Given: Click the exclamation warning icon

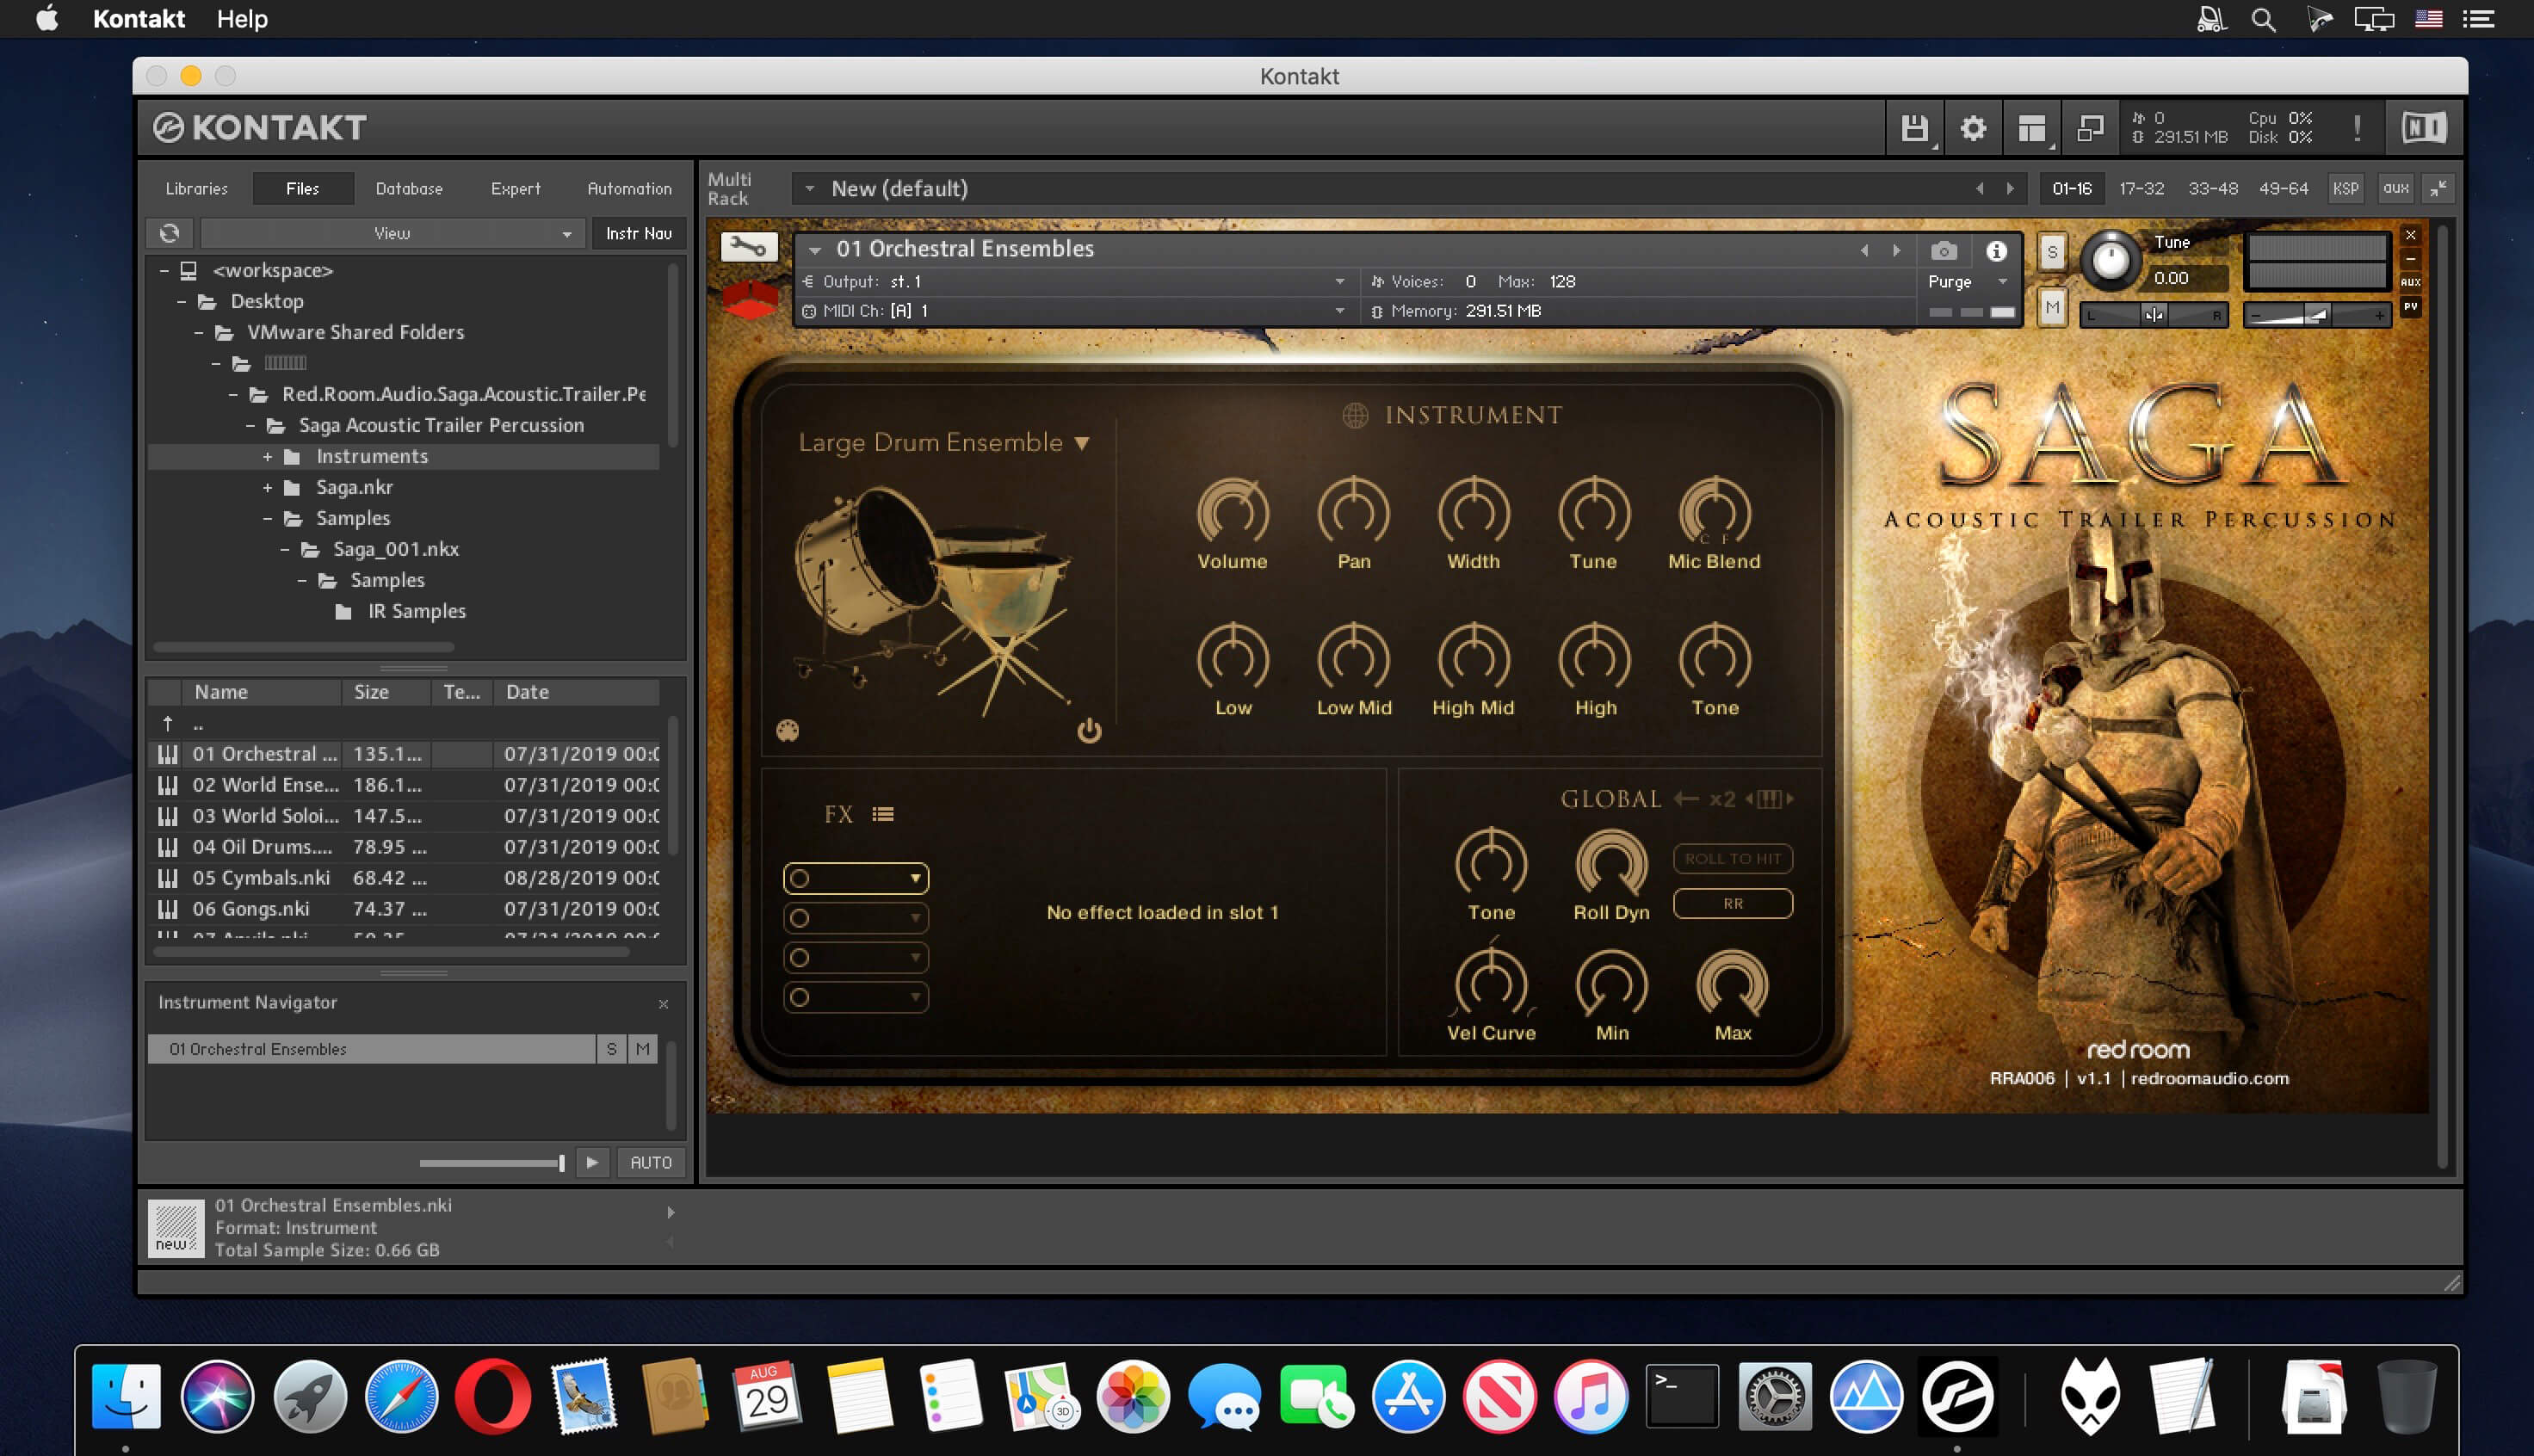Looking at the screenshot, I should click(2357, 128).
